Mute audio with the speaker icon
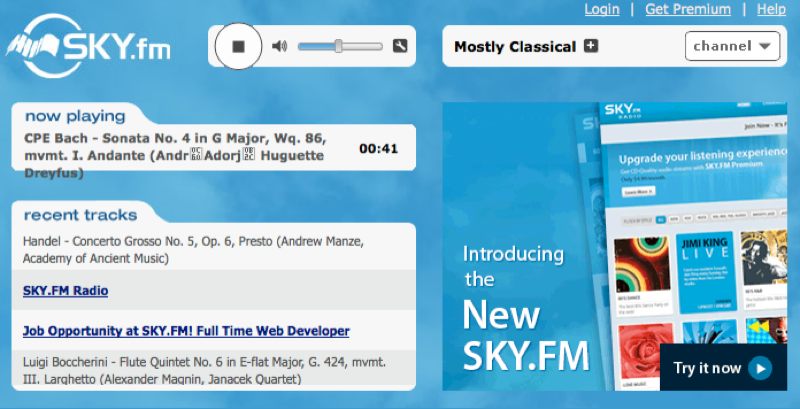 pyautogui.click(x=279, y=46)
